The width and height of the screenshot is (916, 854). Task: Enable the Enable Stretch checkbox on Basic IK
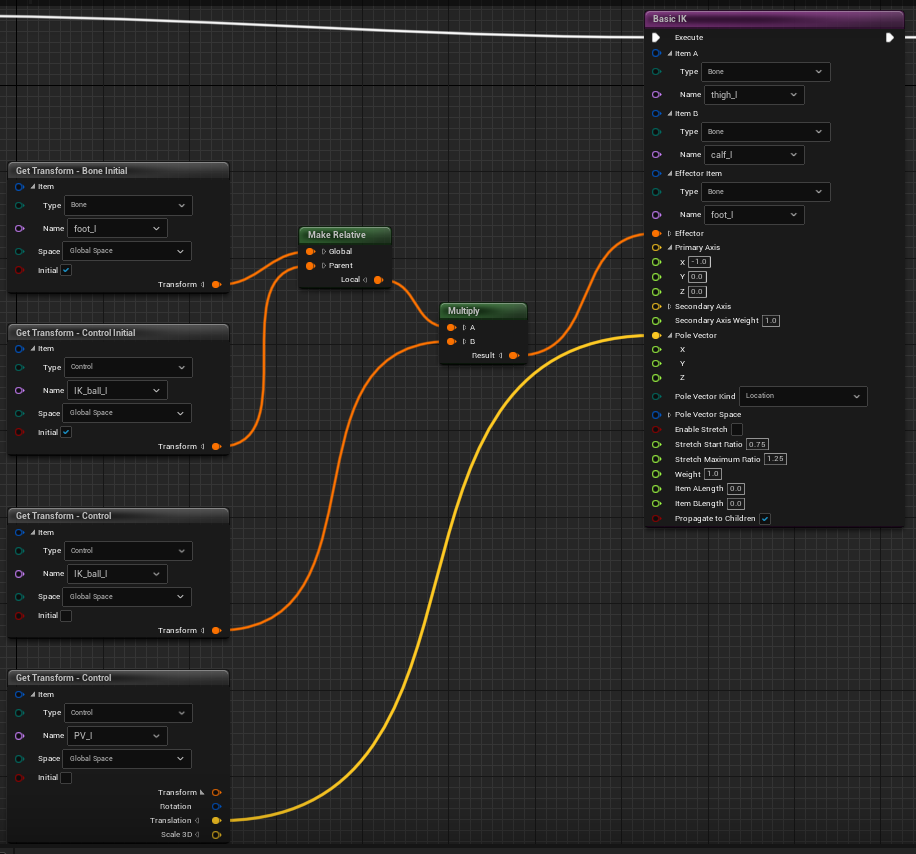(733, 429)
